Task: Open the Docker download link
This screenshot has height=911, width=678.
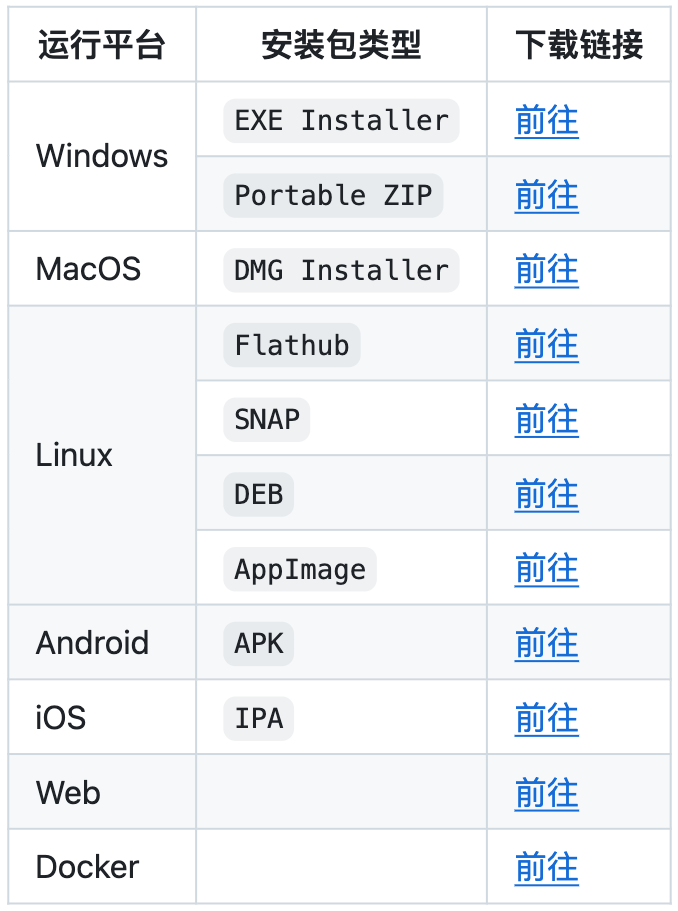Action: (546, 867)
